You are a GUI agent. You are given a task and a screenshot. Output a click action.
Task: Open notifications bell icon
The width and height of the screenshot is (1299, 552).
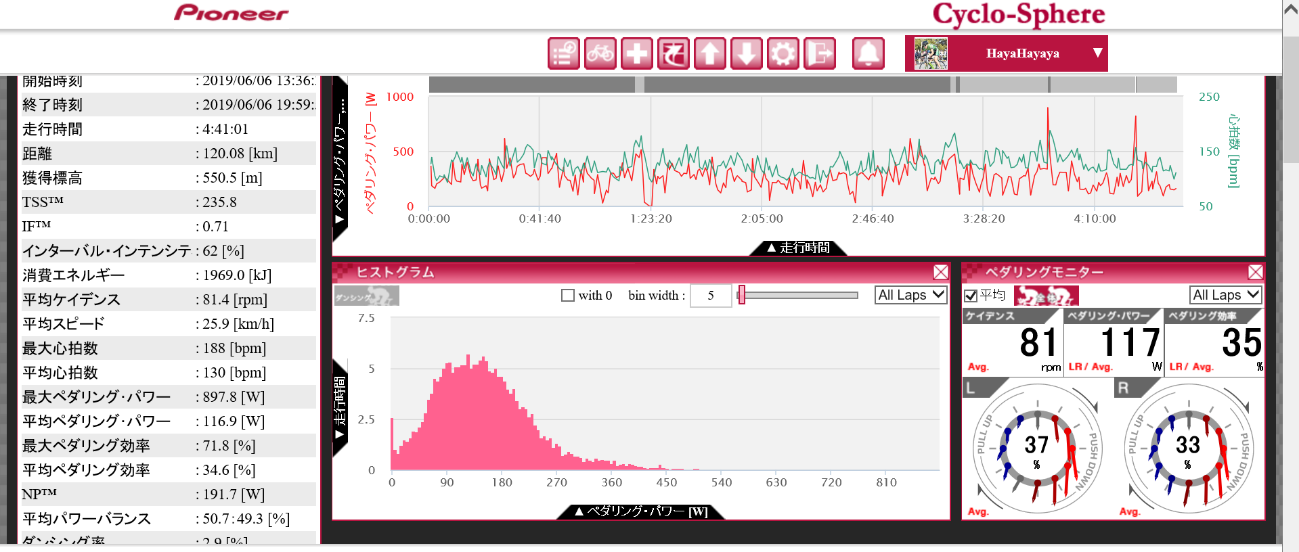tap(869, 53)
